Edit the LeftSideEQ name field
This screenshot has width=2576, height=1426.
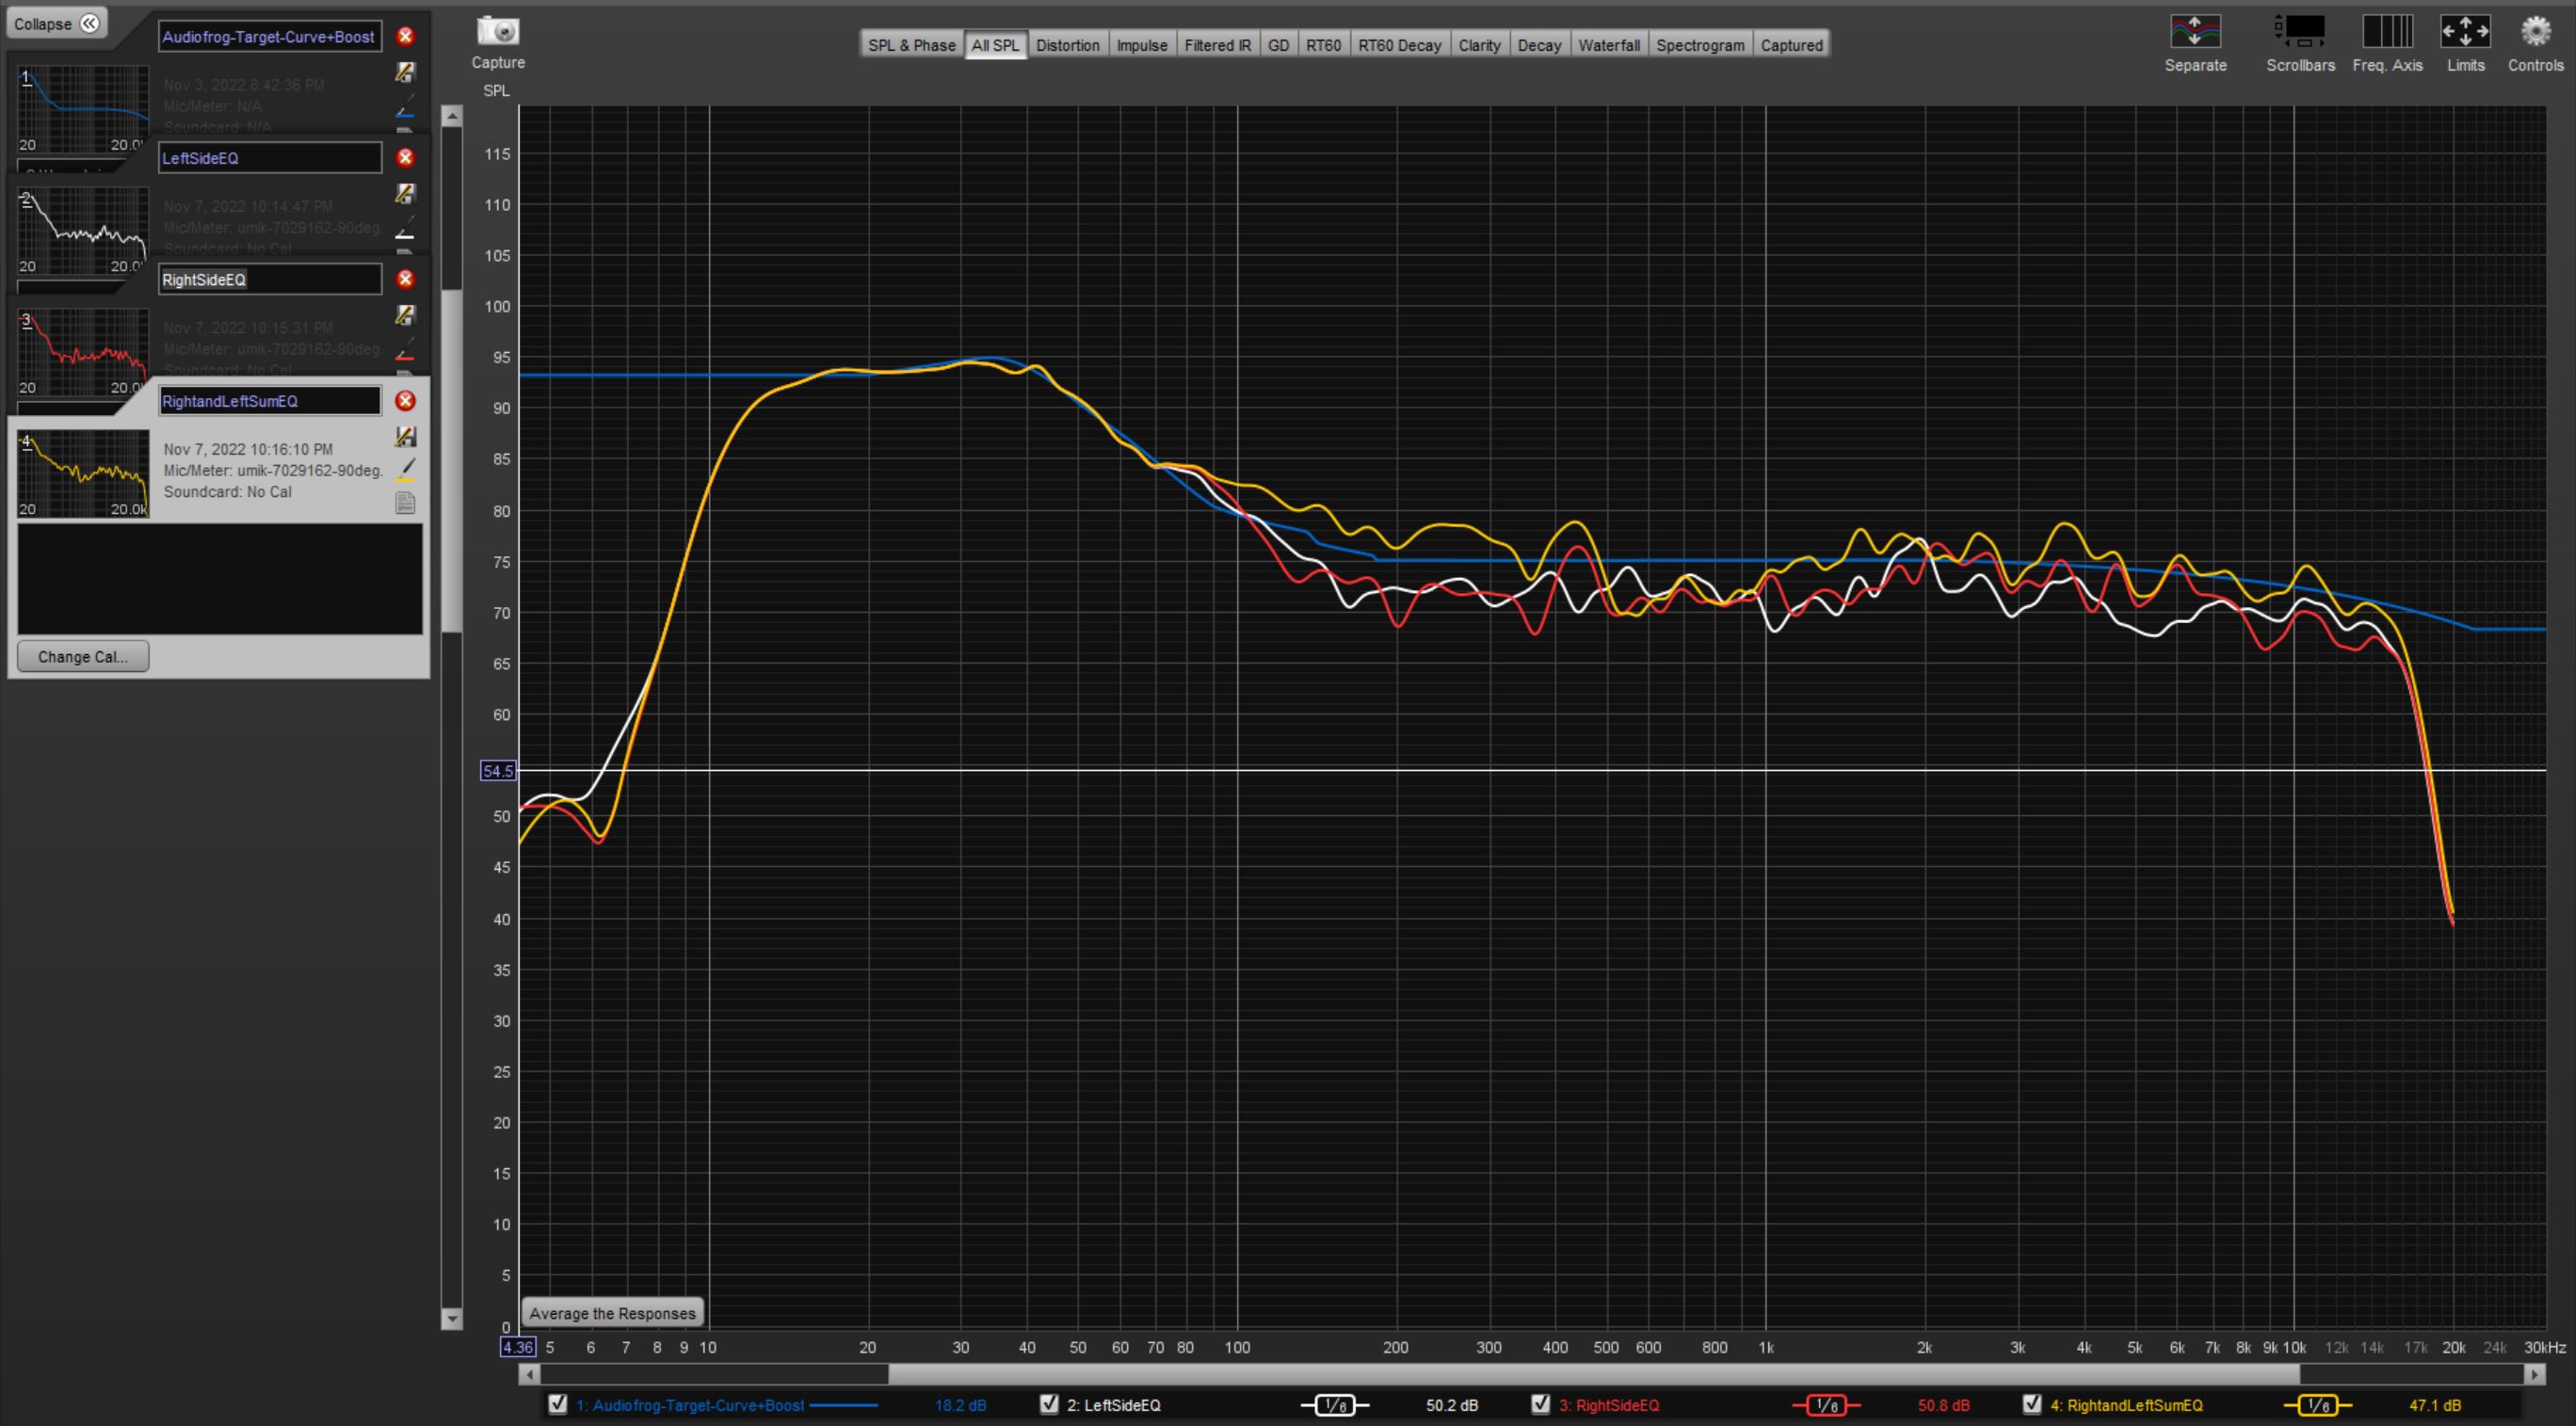(270, 158)
